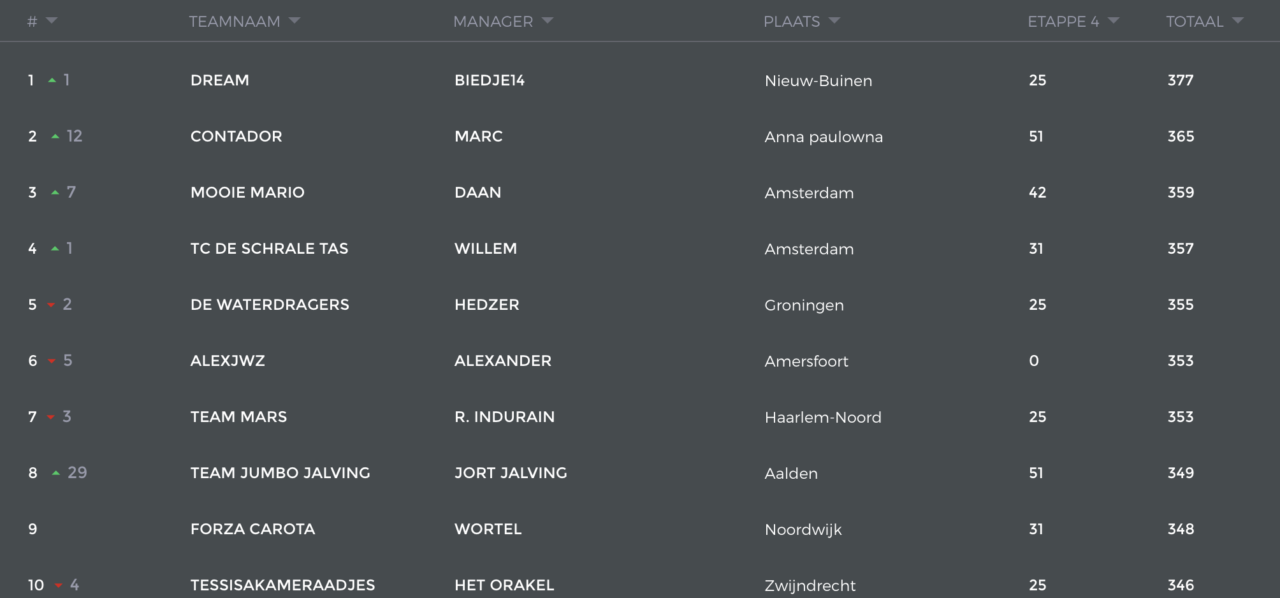Click the red down arrow for TESSISAKAMERAADJES
1280x598 pixels.
[59, 585]
